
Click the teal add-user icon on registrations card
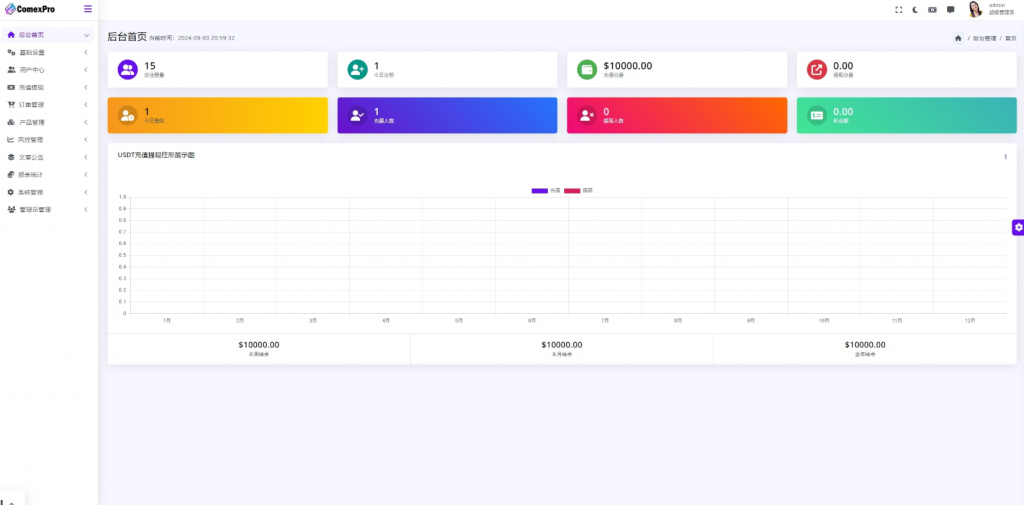357,69
